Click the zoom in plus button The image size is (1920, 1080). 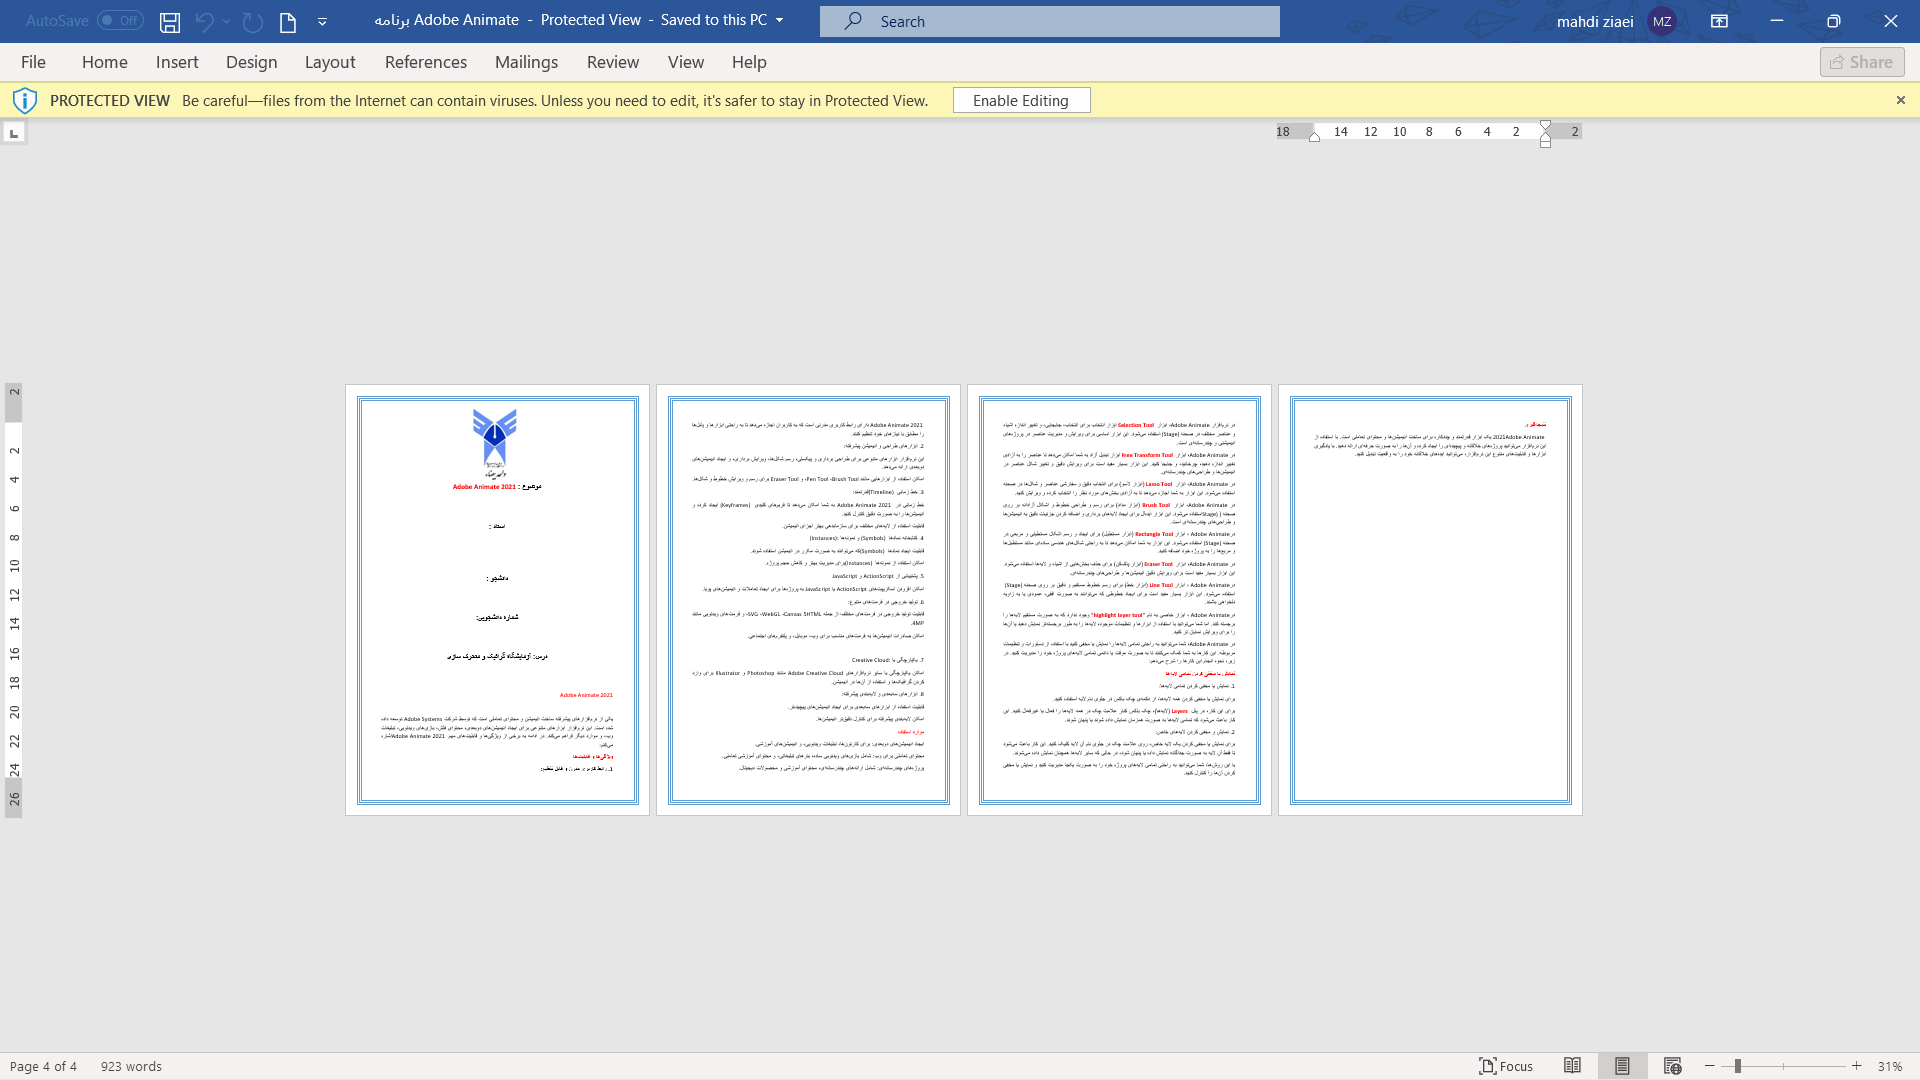click(1857, 1066)
